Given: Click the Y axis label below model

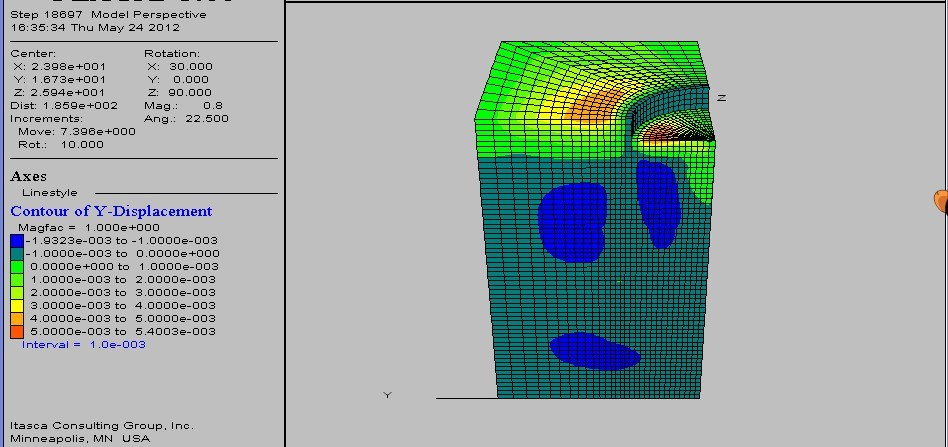Looking at the screenshot, I should (x=388, y=396).
